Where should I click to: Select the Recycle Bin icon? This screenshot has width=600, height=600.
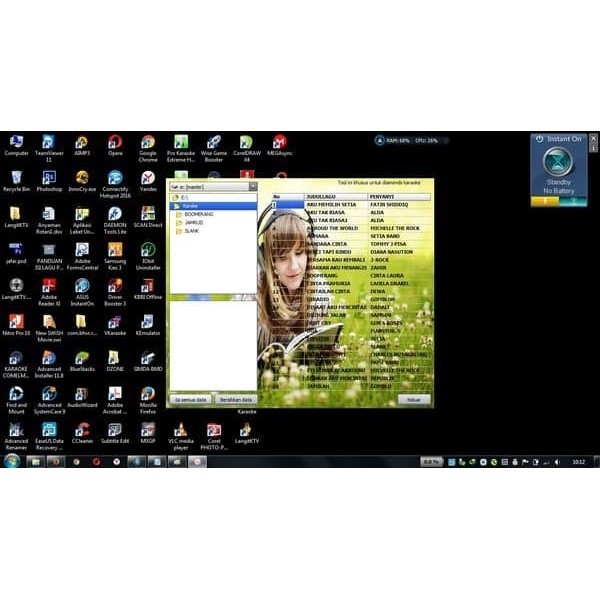click(x=16, y=181)
